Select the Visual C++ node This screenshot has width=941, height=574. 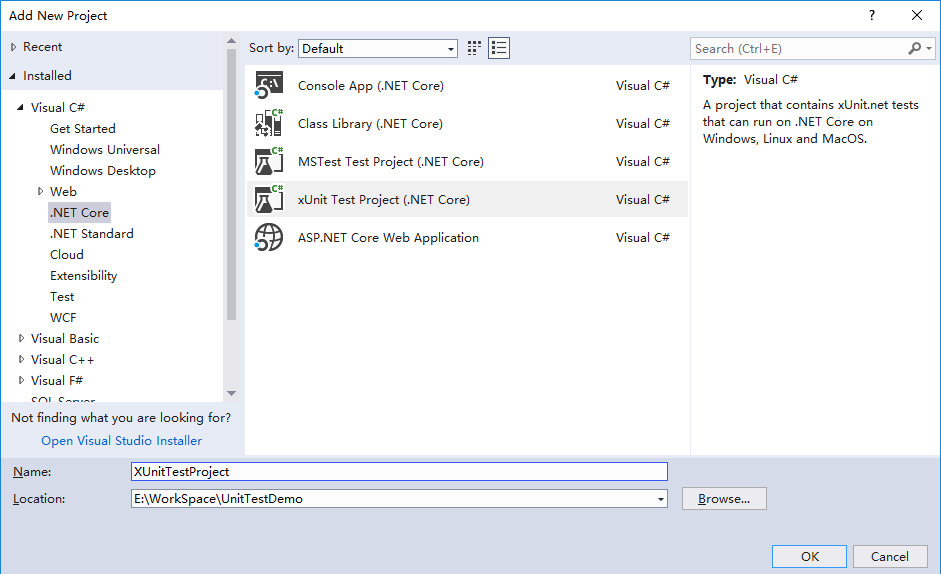[62, 360]
